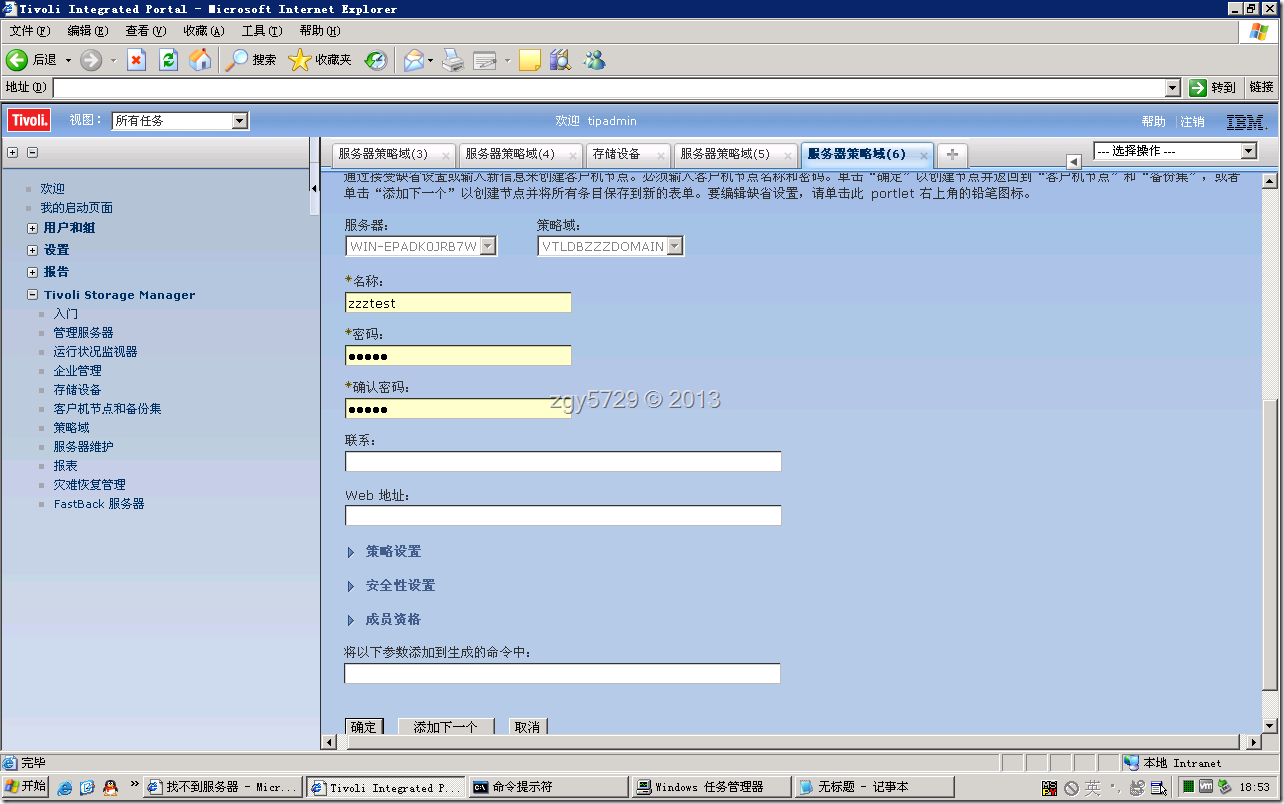
Task: Click the QQ penguin quick launch icon
Action: pos(110,787)
